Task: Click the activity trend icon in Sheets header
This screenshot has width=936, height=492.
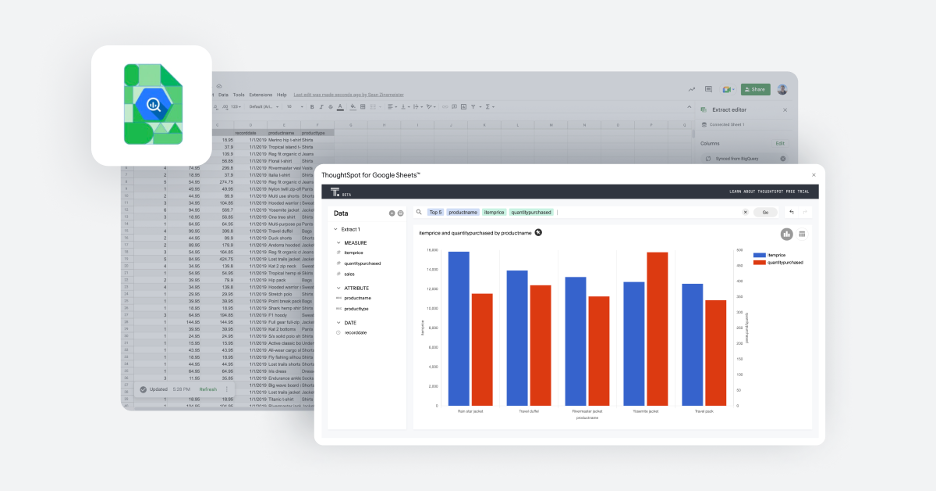Action: click(x=692, y=90)
